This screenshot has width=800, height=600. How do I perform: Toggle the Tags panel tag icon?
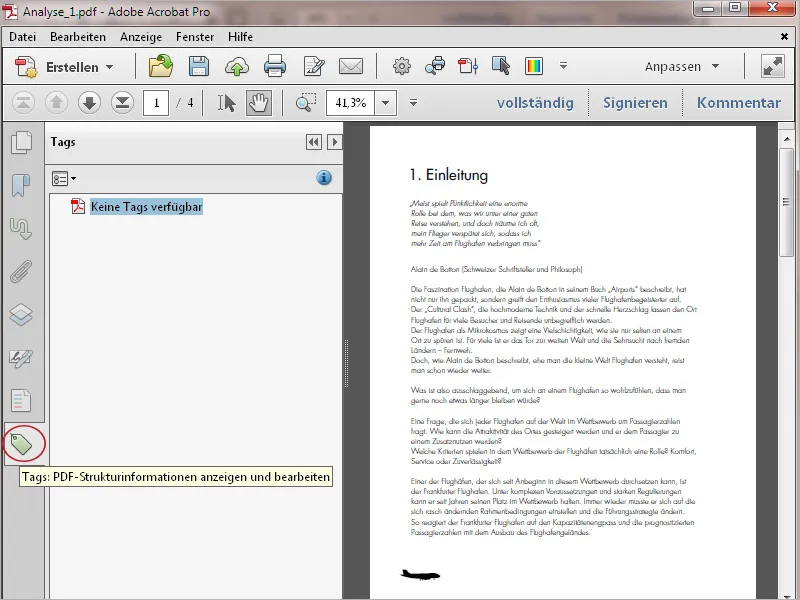[x=21, y=444]
